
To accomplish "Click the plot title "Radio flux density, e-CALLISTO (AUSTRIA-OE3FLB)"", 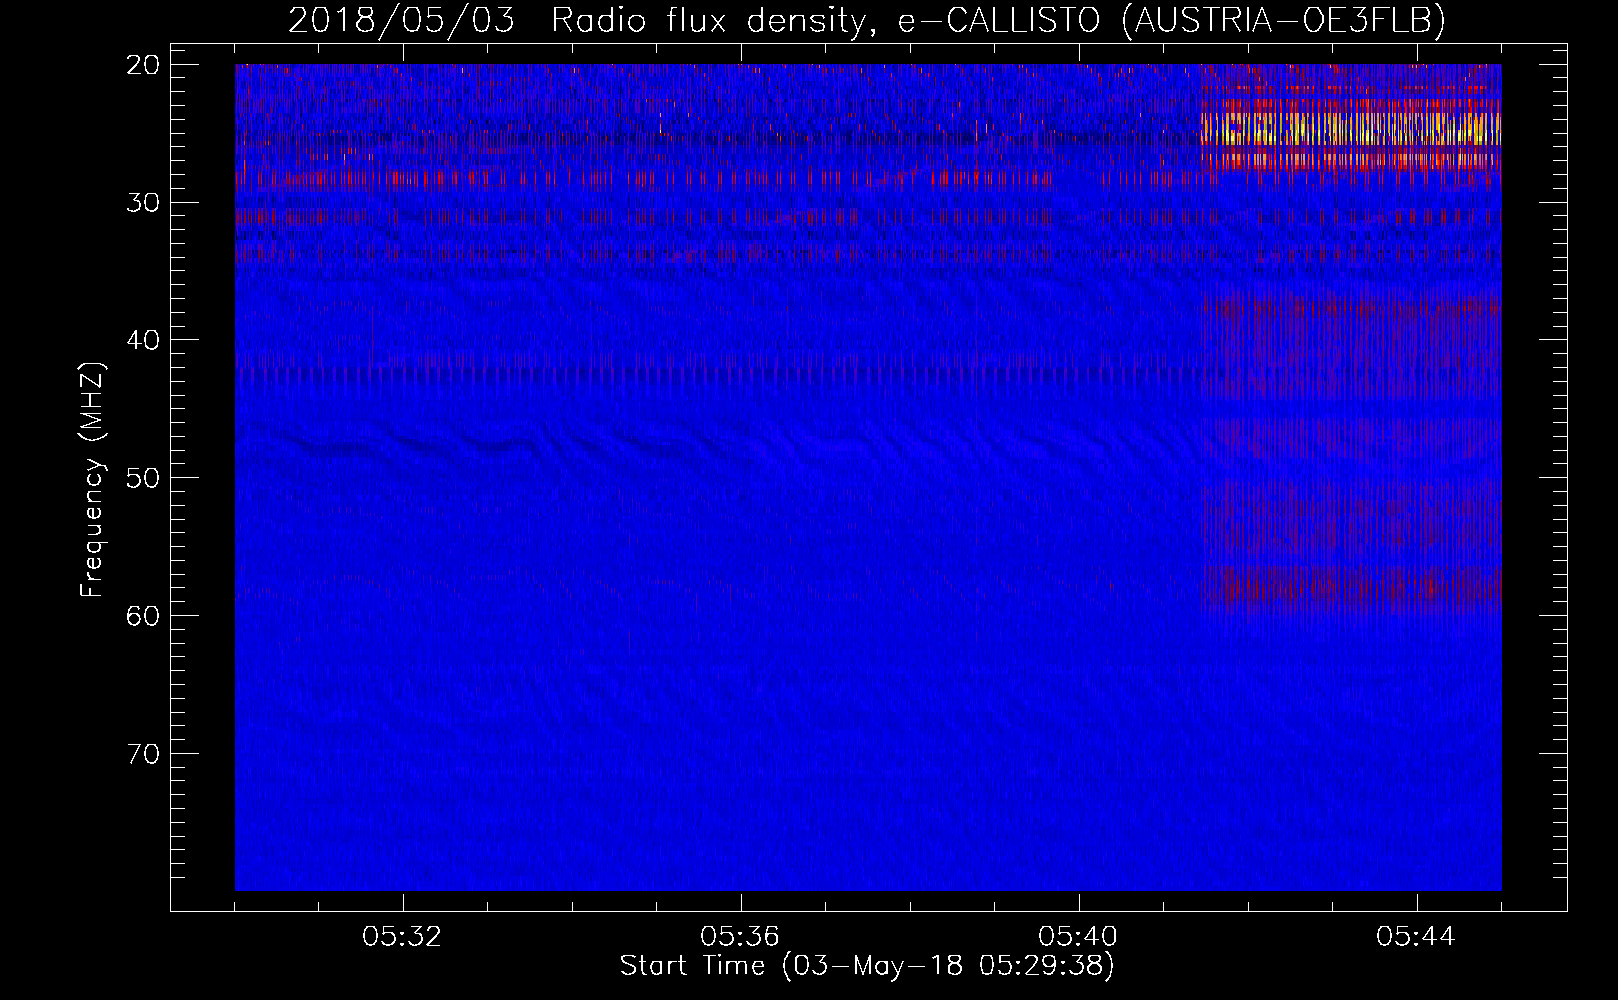I will pos(998,20).
